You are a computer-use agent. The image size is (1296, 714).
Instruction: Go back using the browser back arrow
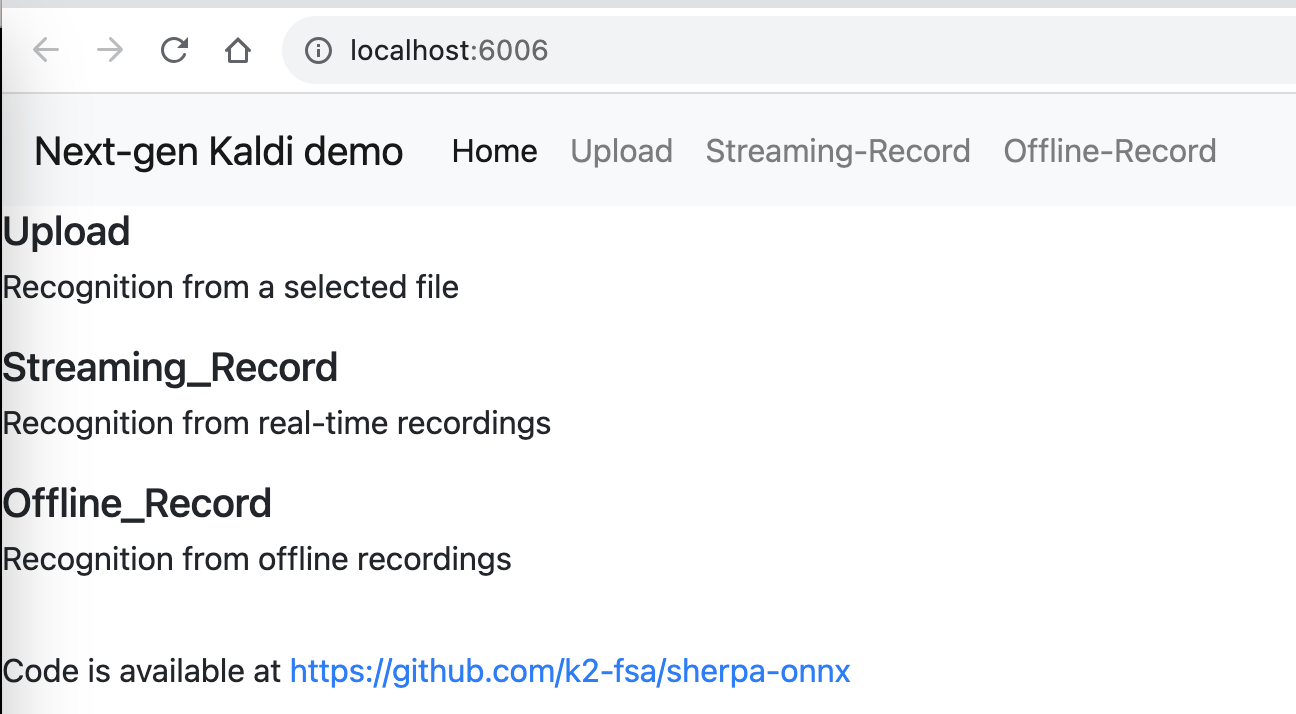pyautogui.click(x=46, y=50)
